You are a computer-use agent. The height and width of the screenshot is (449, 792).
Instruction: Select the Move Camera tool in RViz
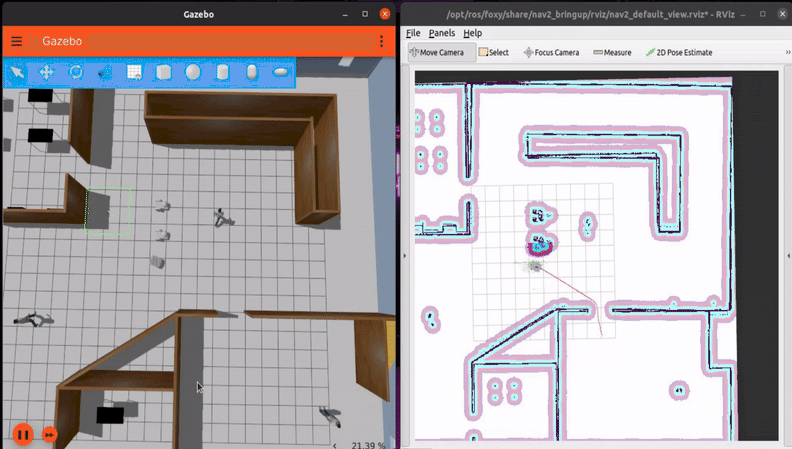(x=441, y=53)
